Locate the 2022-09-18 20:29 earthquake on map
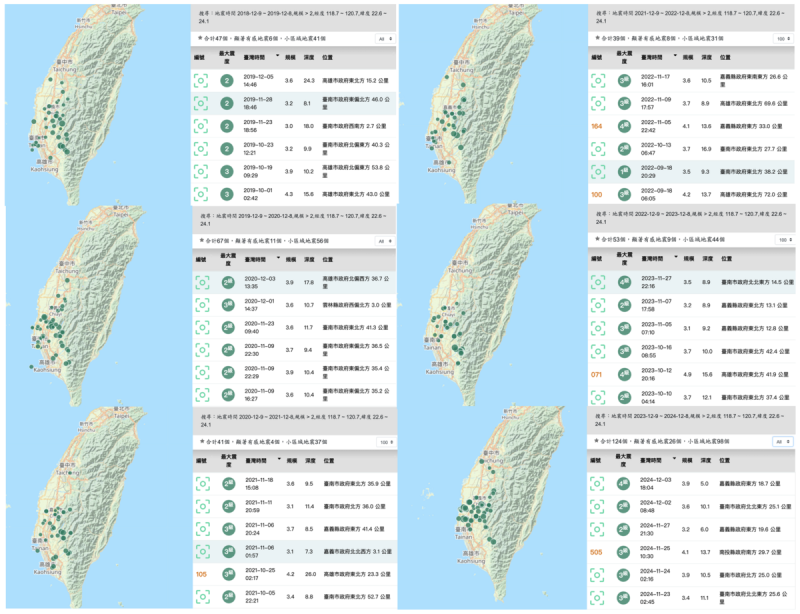This screenshot has width=800, height=614. point(598,171)
